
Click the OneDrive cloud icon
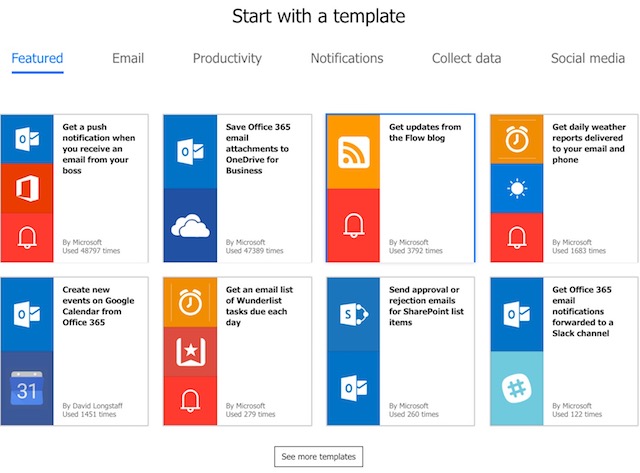[x=190, y=225]
